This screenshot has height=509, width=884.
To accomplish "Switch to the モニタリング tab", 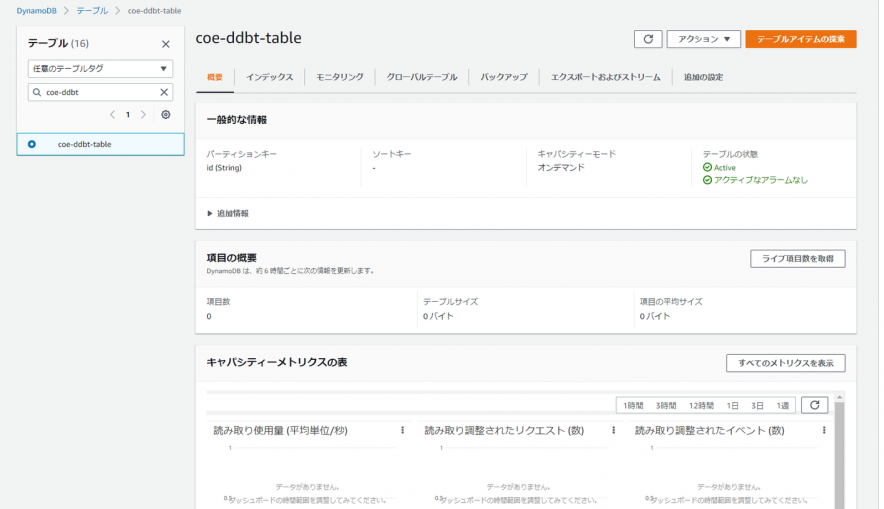I will click(340, 77).
